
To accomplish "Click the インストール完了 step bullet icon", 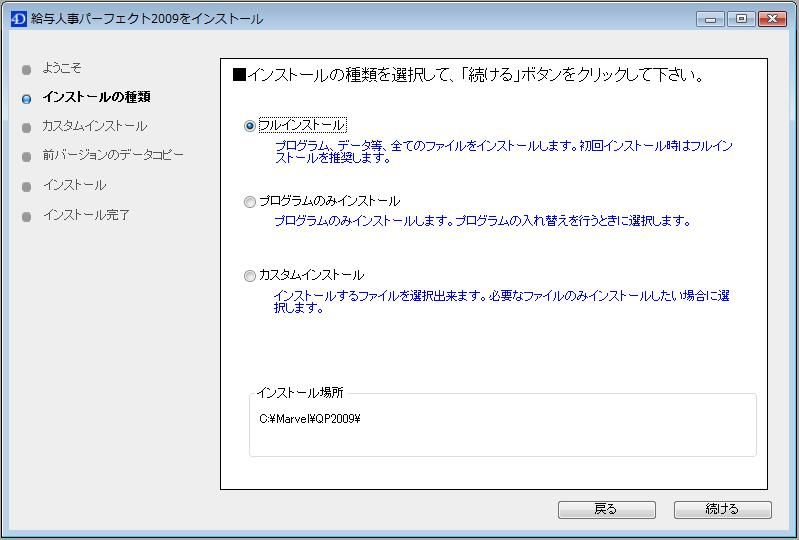I will [27, 217].
